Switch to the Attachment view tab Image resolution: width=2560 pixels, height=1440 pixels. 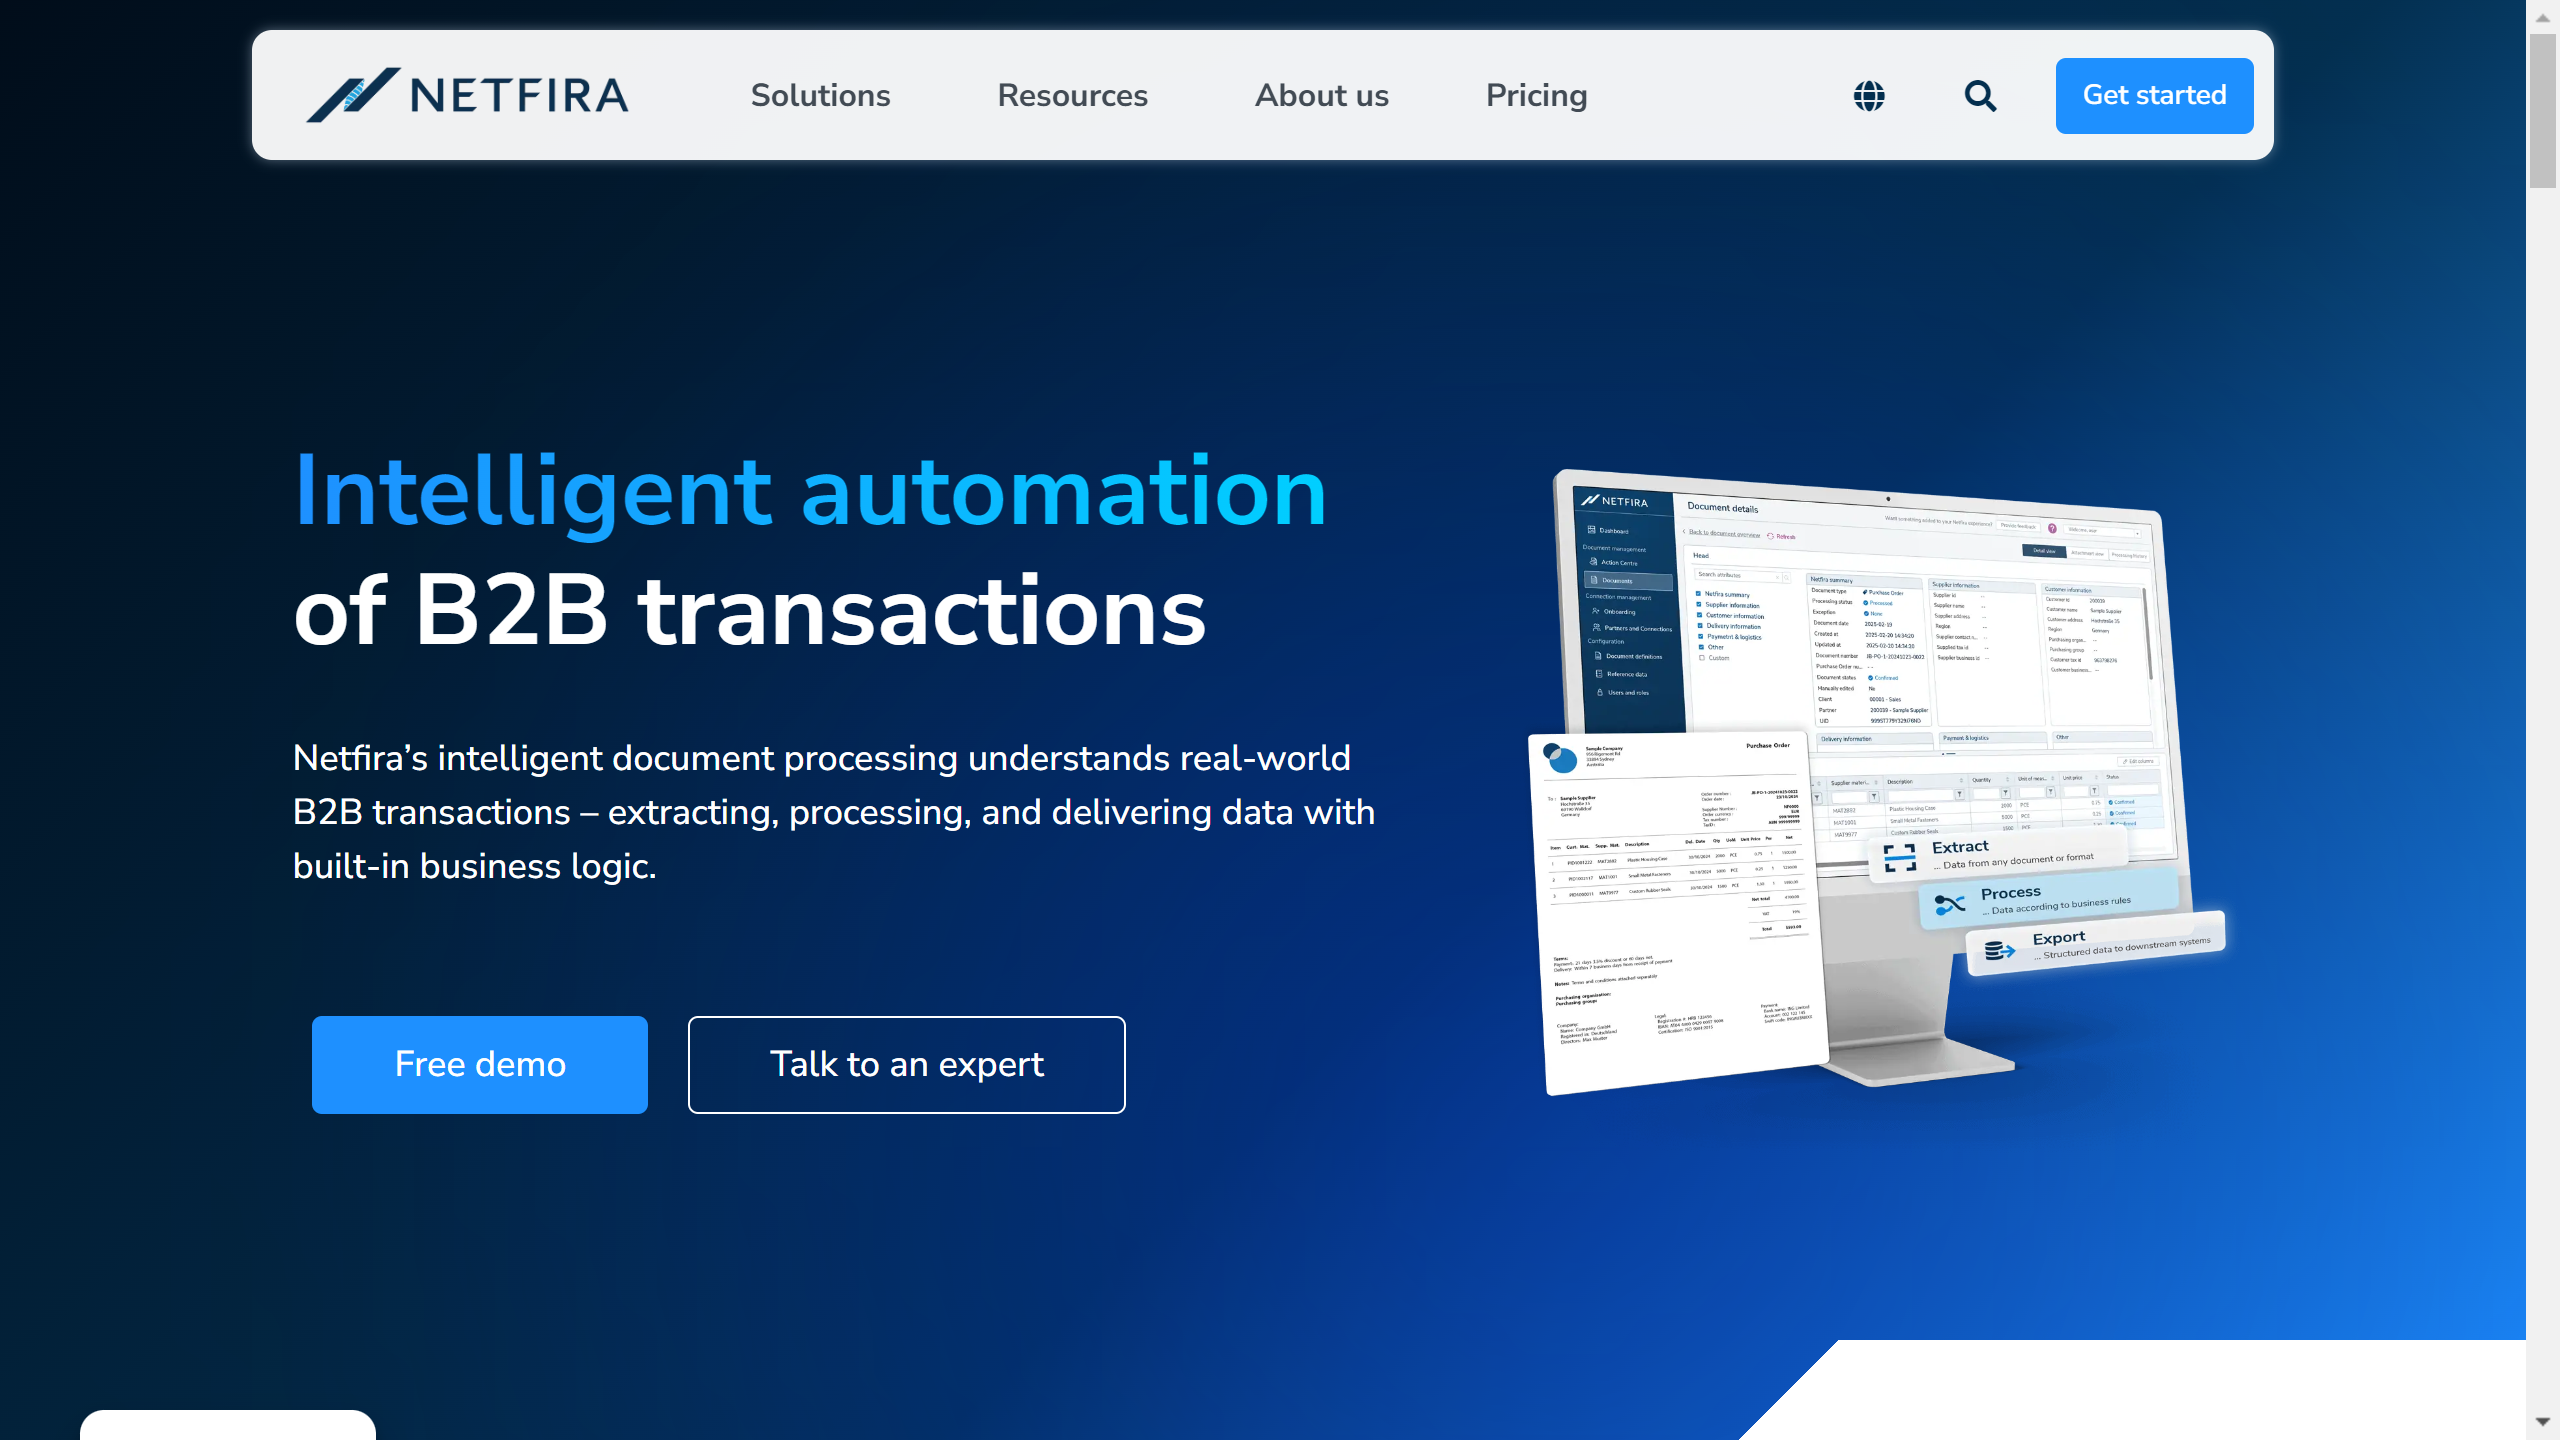pos(2088,556)
